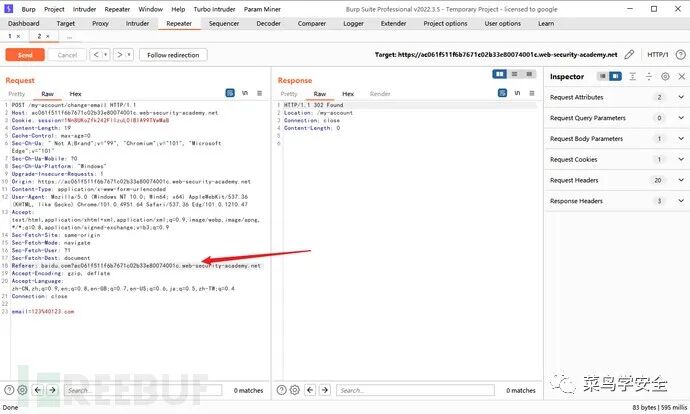Viewport: 690px width, 414px height.
Task: Switch to the Extender tab
Action: [x=393, y=23]
